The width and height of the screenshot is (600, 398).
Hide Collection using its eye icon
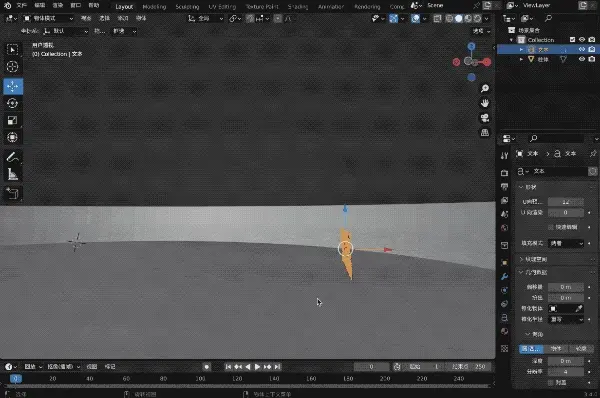(x=582, y=40)
